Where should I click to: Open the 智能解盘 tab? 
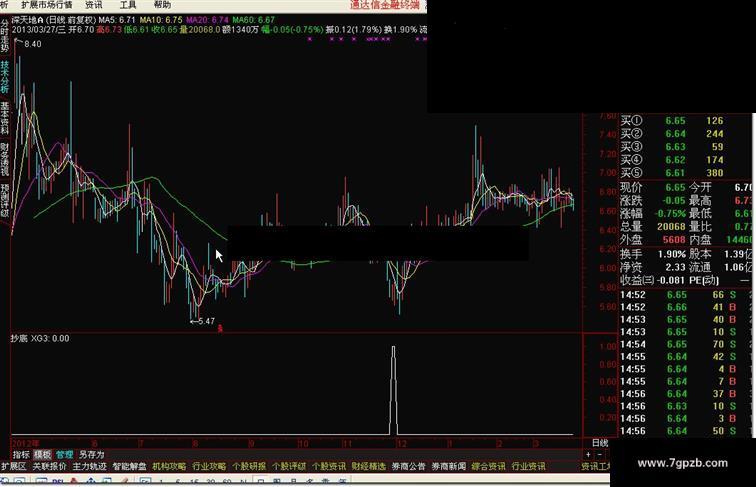click(129, 466)
